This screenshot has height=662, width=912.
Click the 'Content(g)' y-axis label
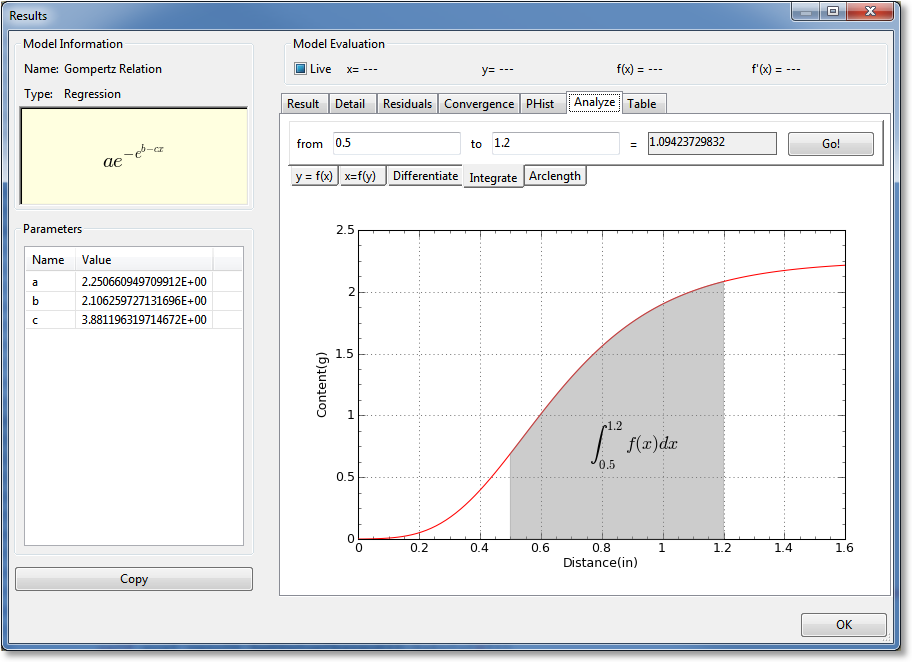(x=322, y=385)
